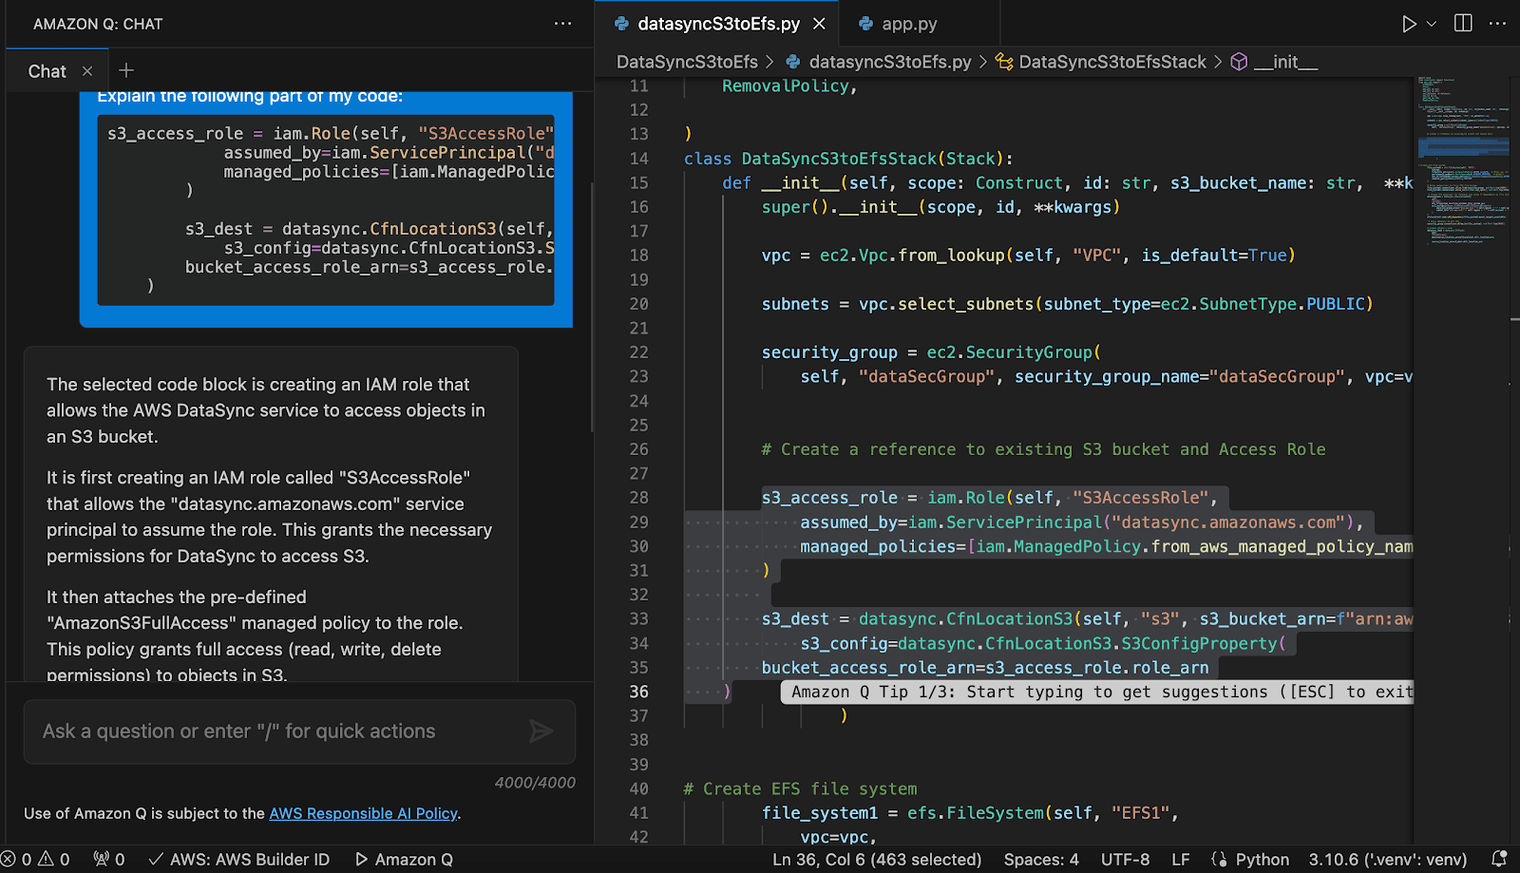The width and height of the screenshot is (1520, 873).
Task: Click the '# Create EFS file system' comment
Action: 800,789
